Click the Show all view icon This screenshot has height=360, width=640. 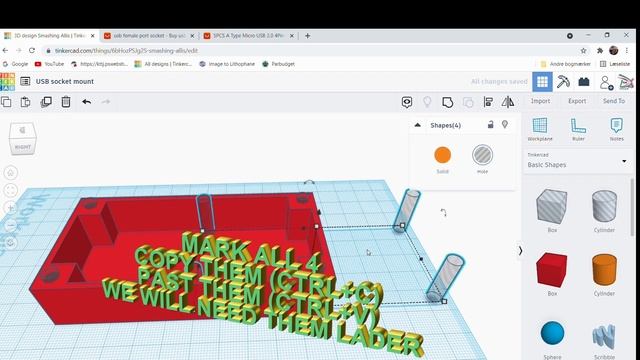407,102
